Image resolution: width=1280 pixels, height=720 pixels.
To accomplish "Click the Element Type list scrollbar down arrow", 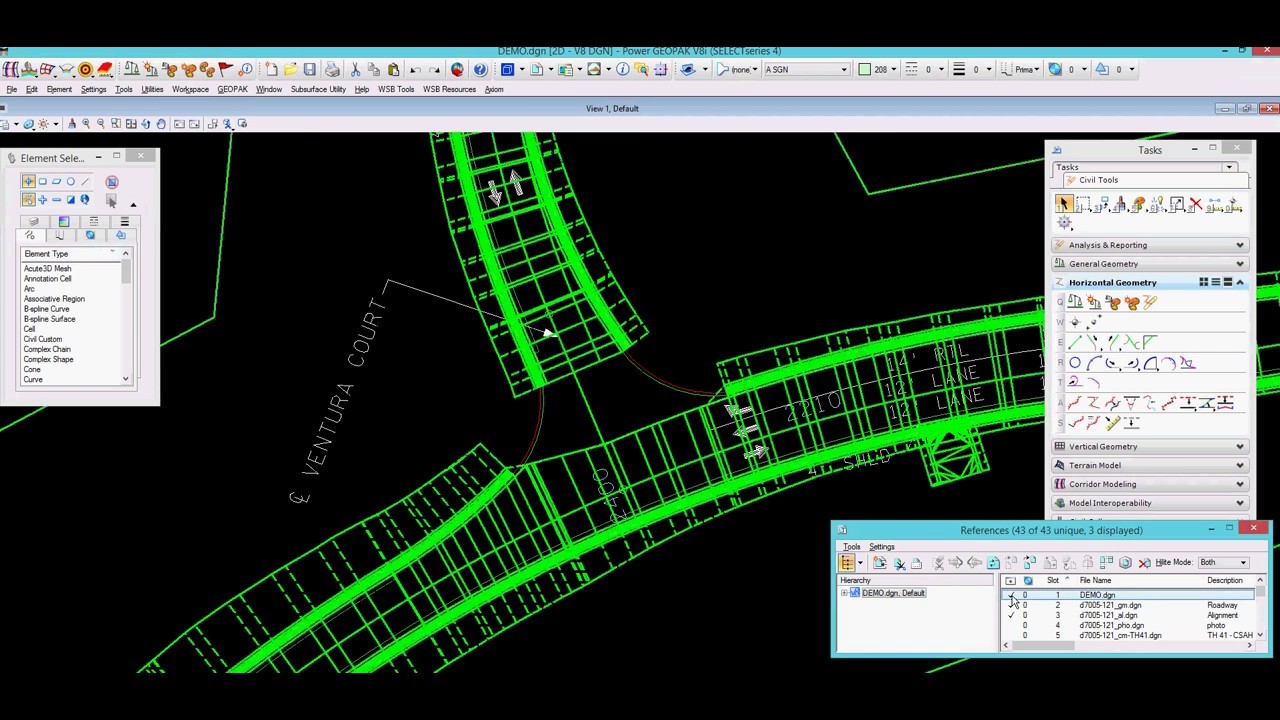I will [x=126, y=379].
